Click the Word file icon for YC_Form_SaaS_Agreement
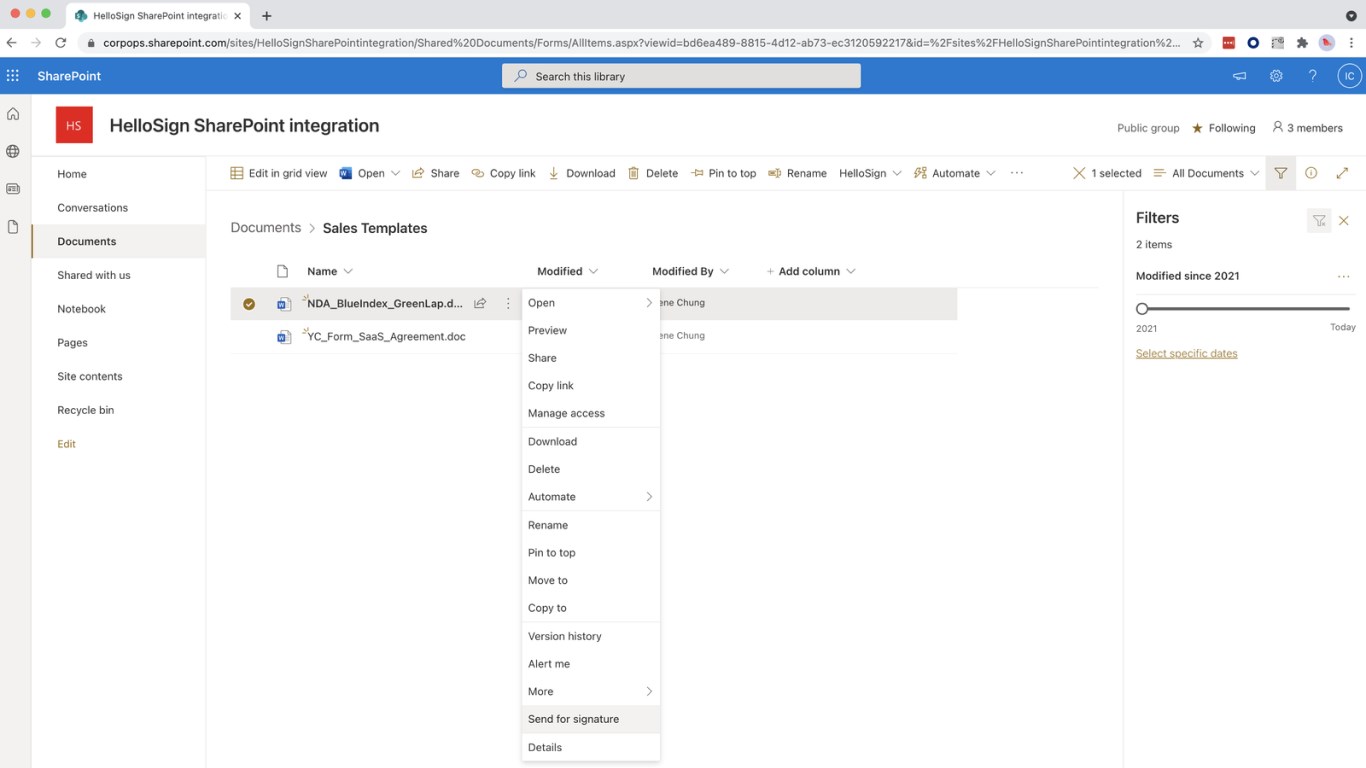The height and width of the screenshot is (768, 1366). 284,337
